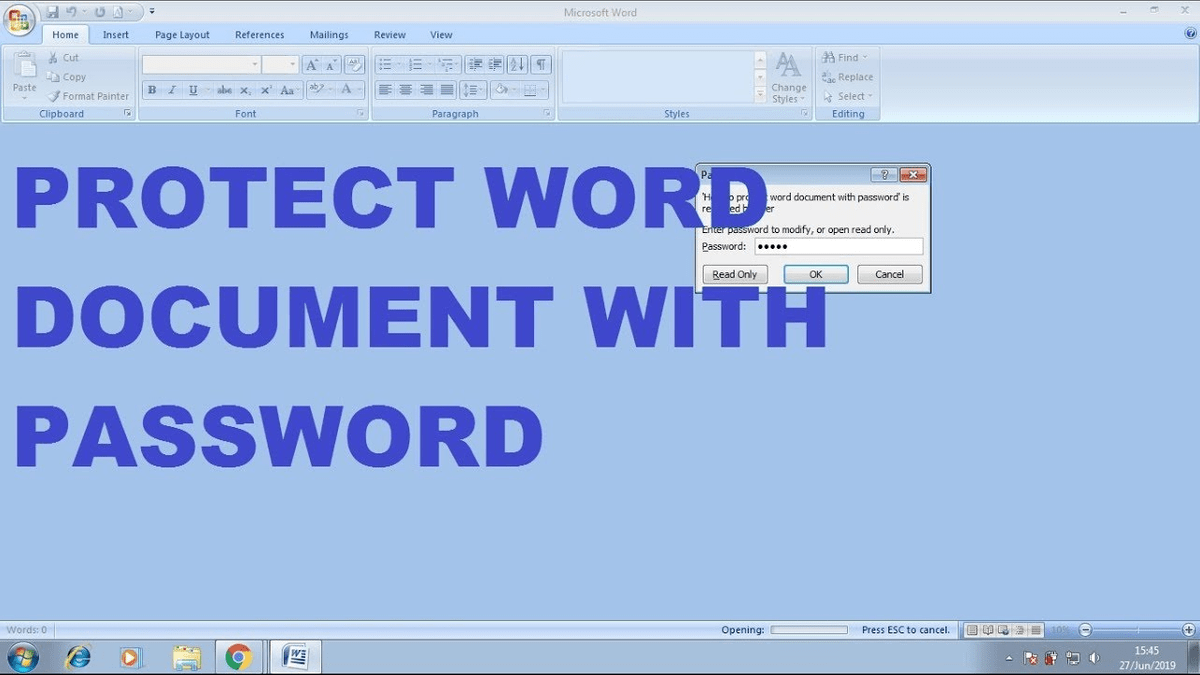This screenshot has height=675, width=1200.
Task: Toggle Superscript formatting
Action: coord(266,90)
